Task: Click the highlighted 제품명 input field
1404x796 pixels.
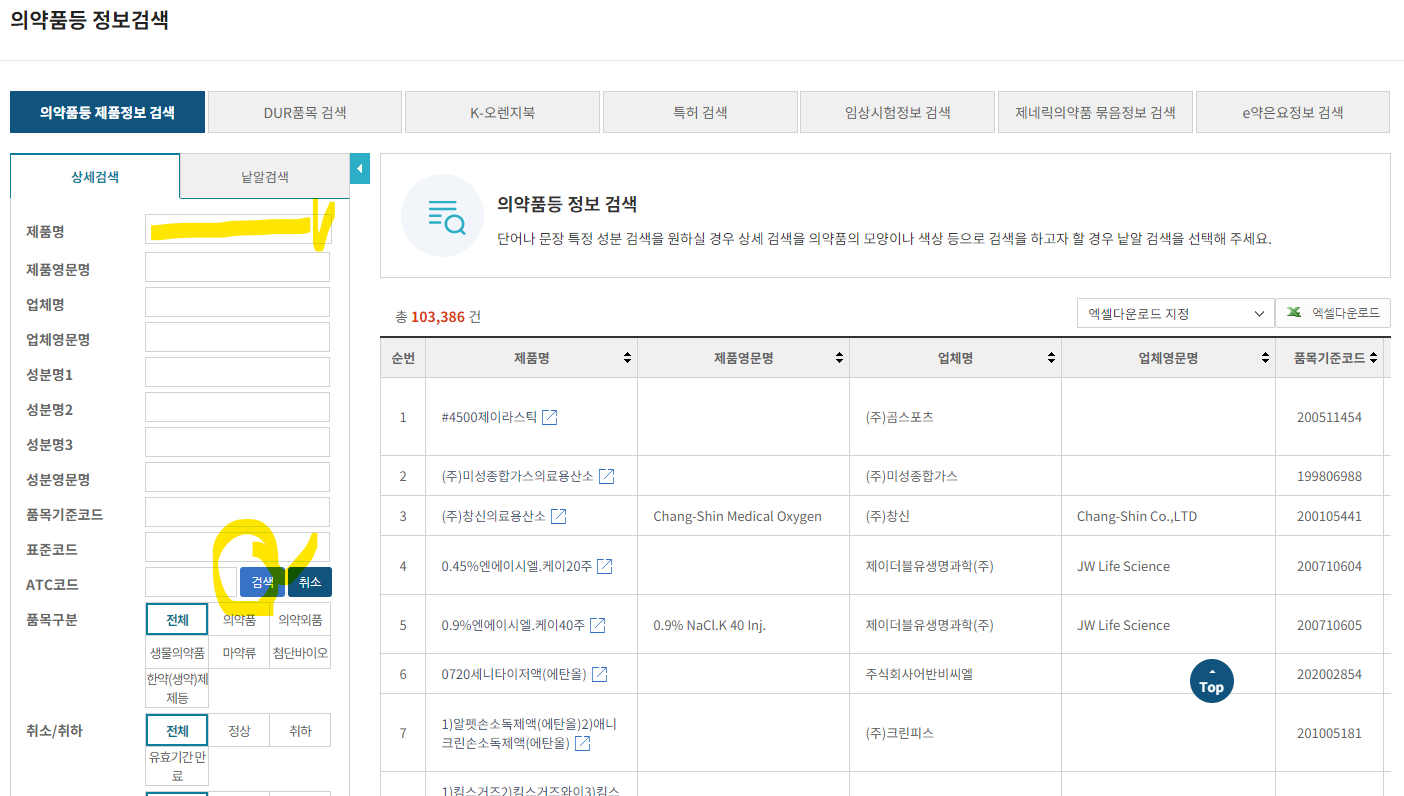Action: (x=236, y=231)
